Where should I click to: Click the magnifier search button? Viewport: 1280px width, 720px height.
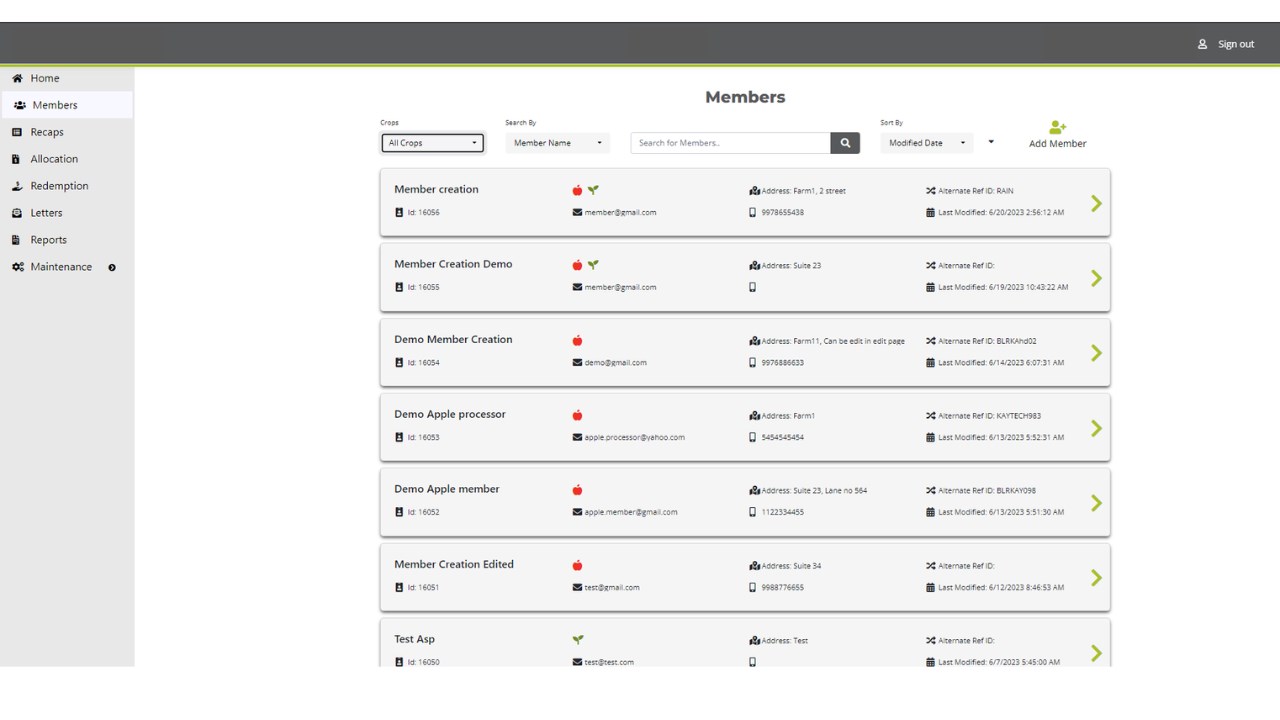[x=845, y=143]
